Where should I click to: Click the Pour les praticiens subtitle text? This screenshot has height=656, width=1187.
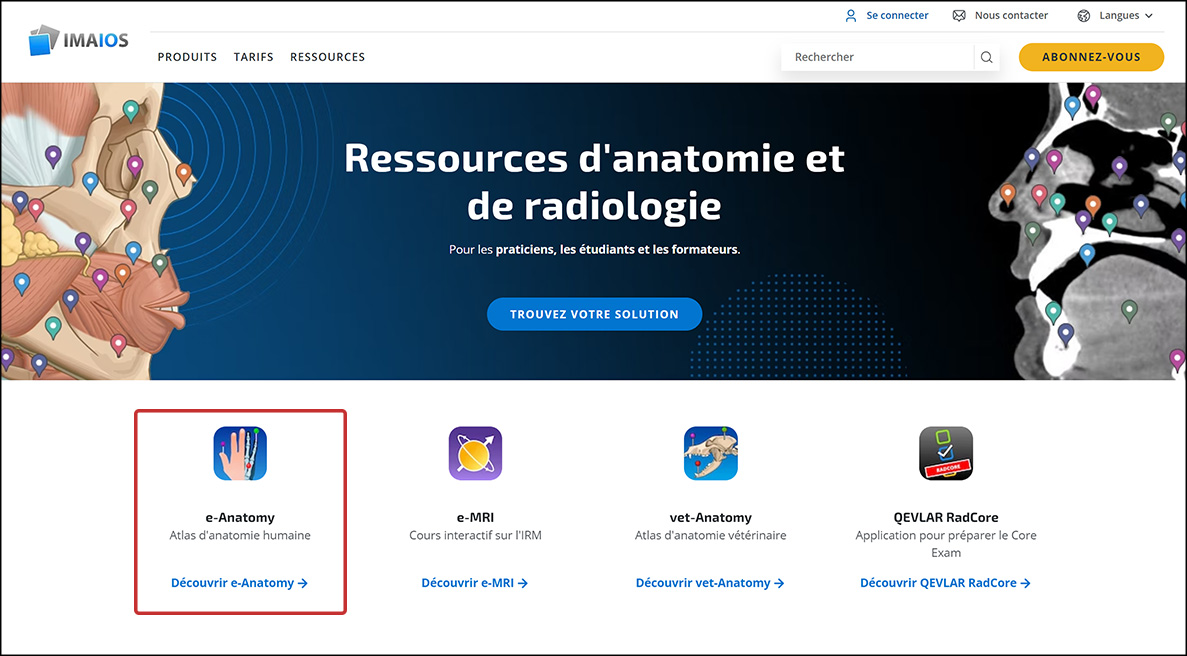(x=594, y=249)
